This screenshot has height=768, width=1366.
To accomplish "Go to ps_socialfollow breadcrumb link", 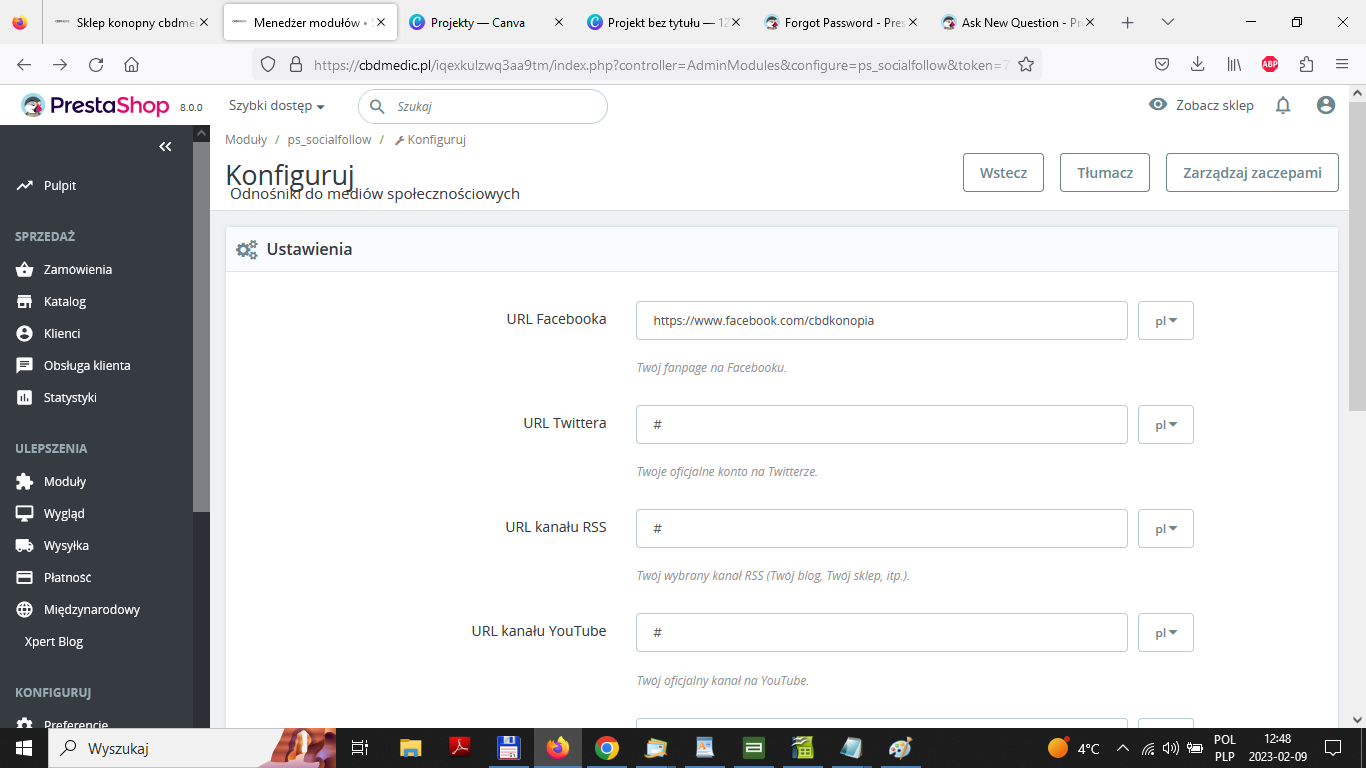I will coord(329,140).
